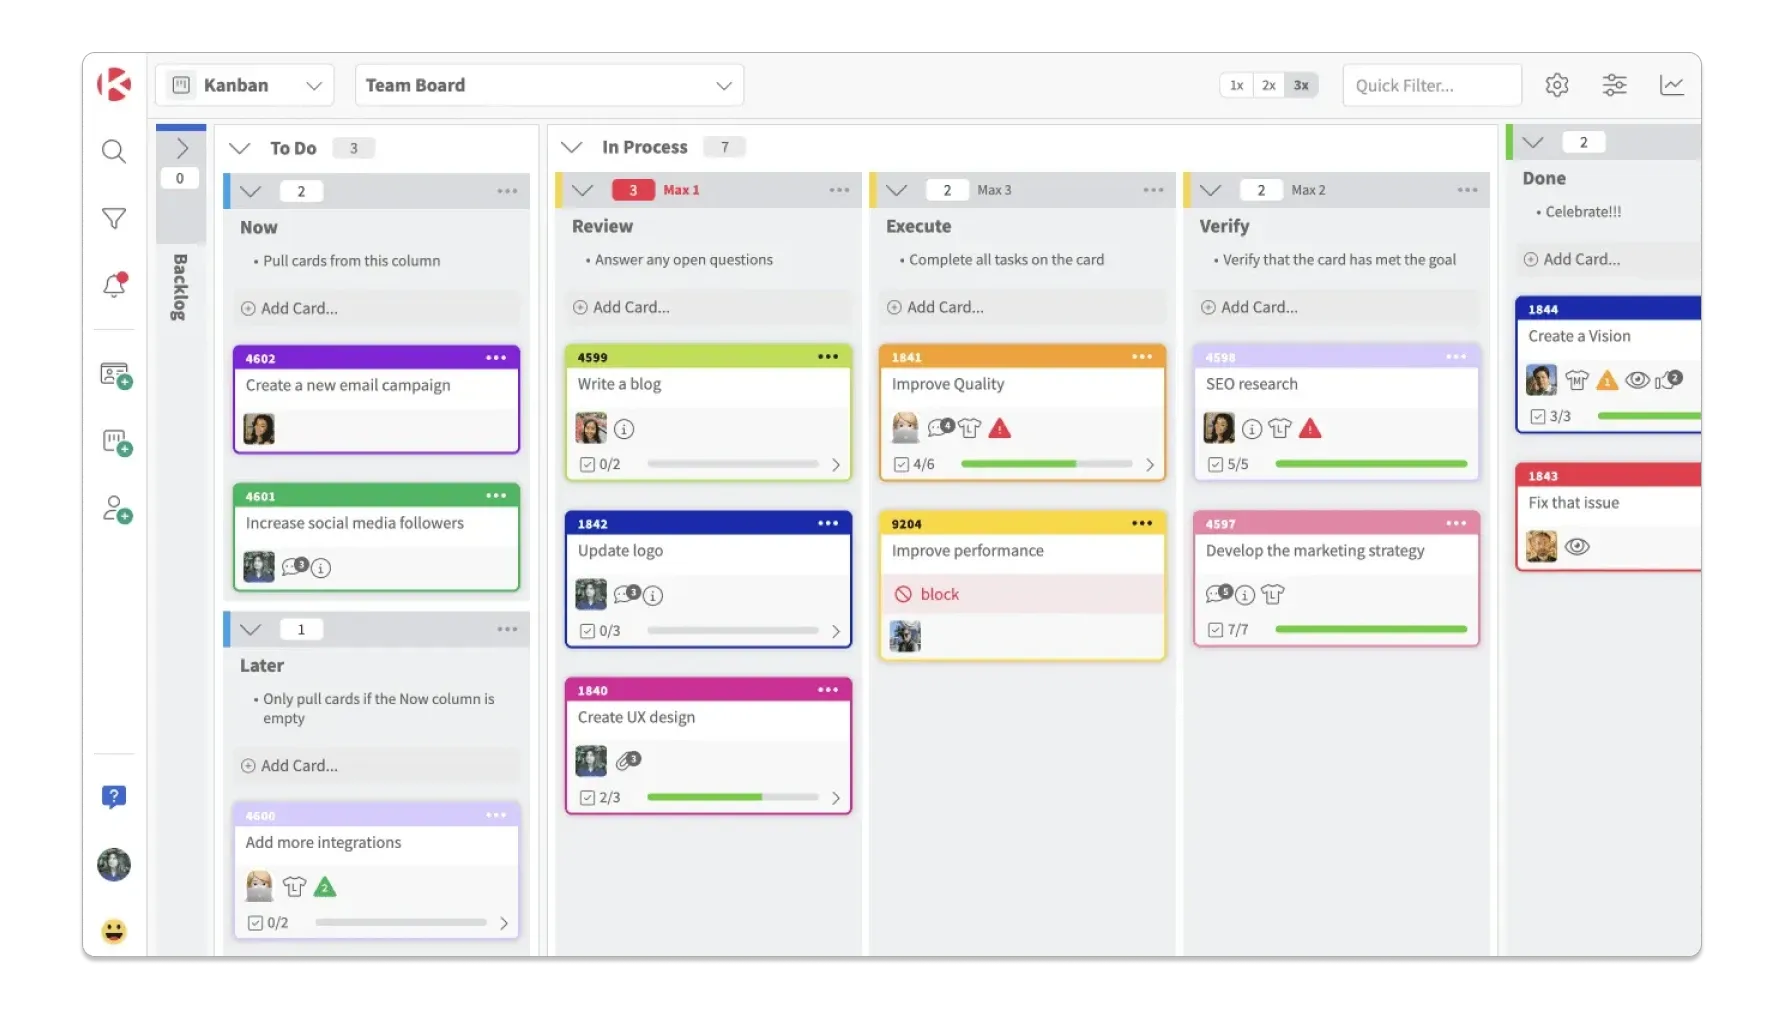Toggle the 4/6 task checkbox on Improve Quality
The height and width of the screenshot is (1009, 1784).
click(901, 464)
